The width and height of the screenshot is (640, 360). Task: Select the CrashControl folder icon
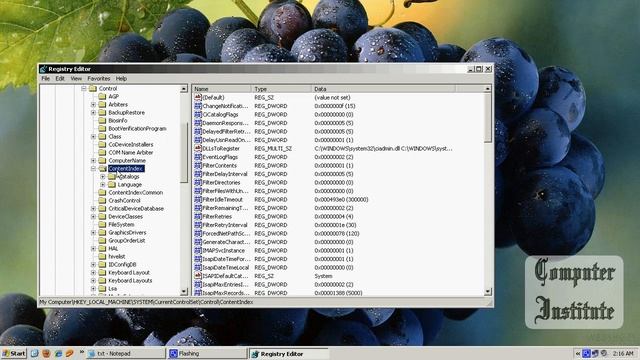click(x=102, y=200)
